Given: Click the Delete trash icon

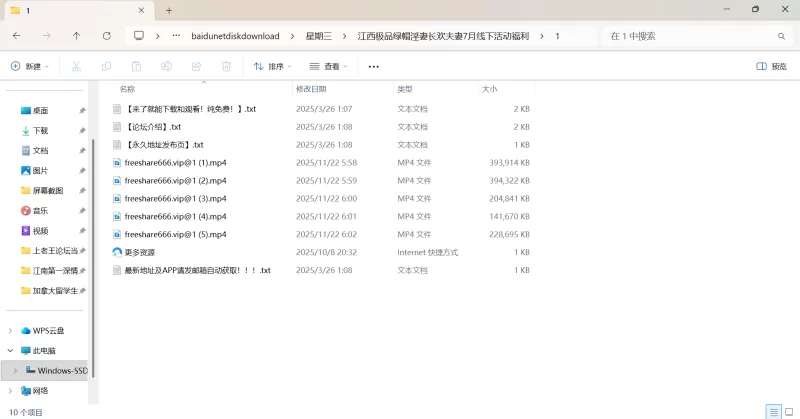Looking at the screenshot, I should tap(226, 66).
